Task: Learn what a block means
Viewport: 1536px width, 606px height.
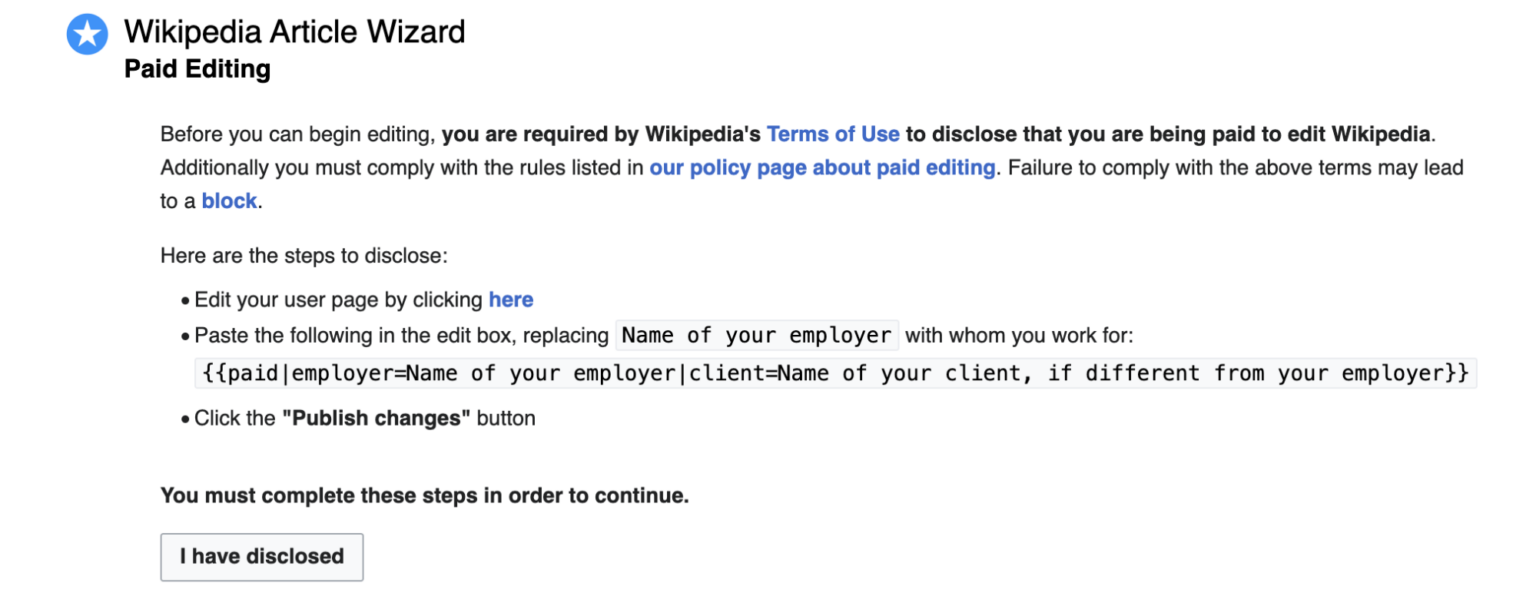Action: (x=228, y=200)
